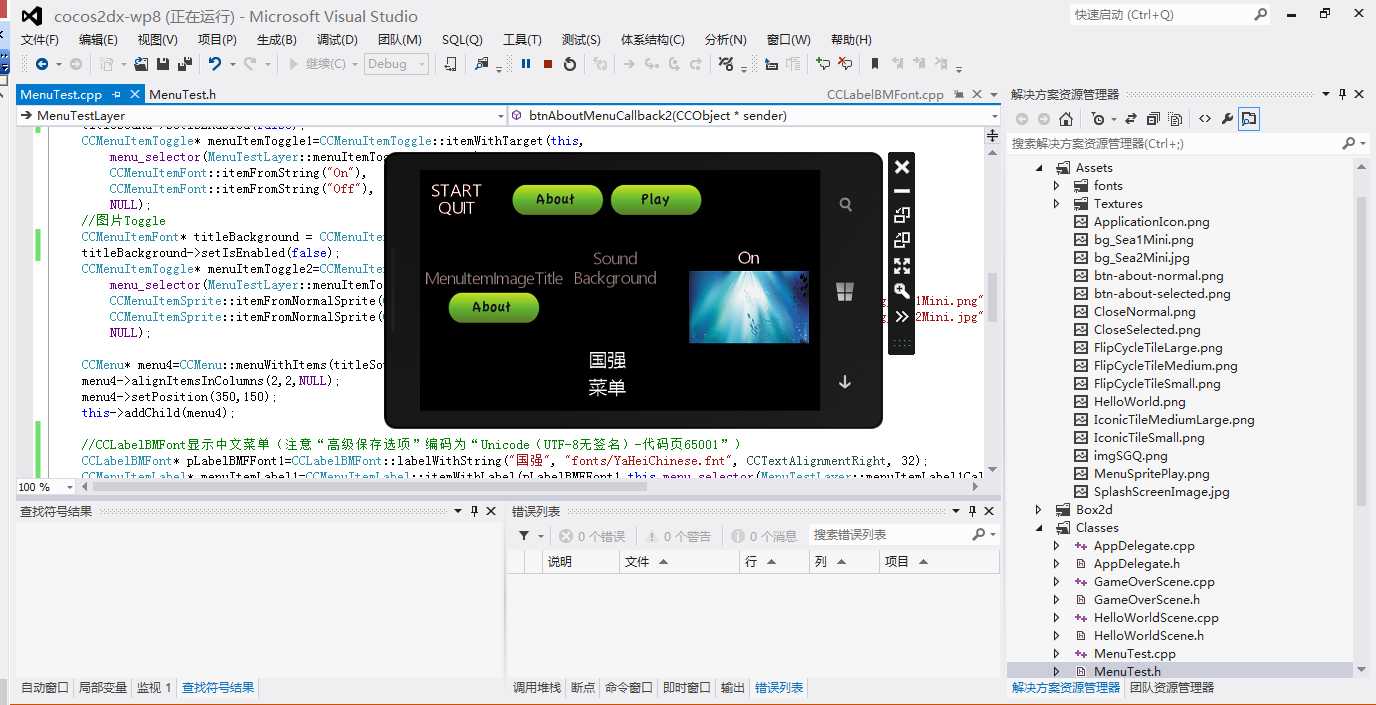Collapse the Assets folder node

click(1039, 168)
